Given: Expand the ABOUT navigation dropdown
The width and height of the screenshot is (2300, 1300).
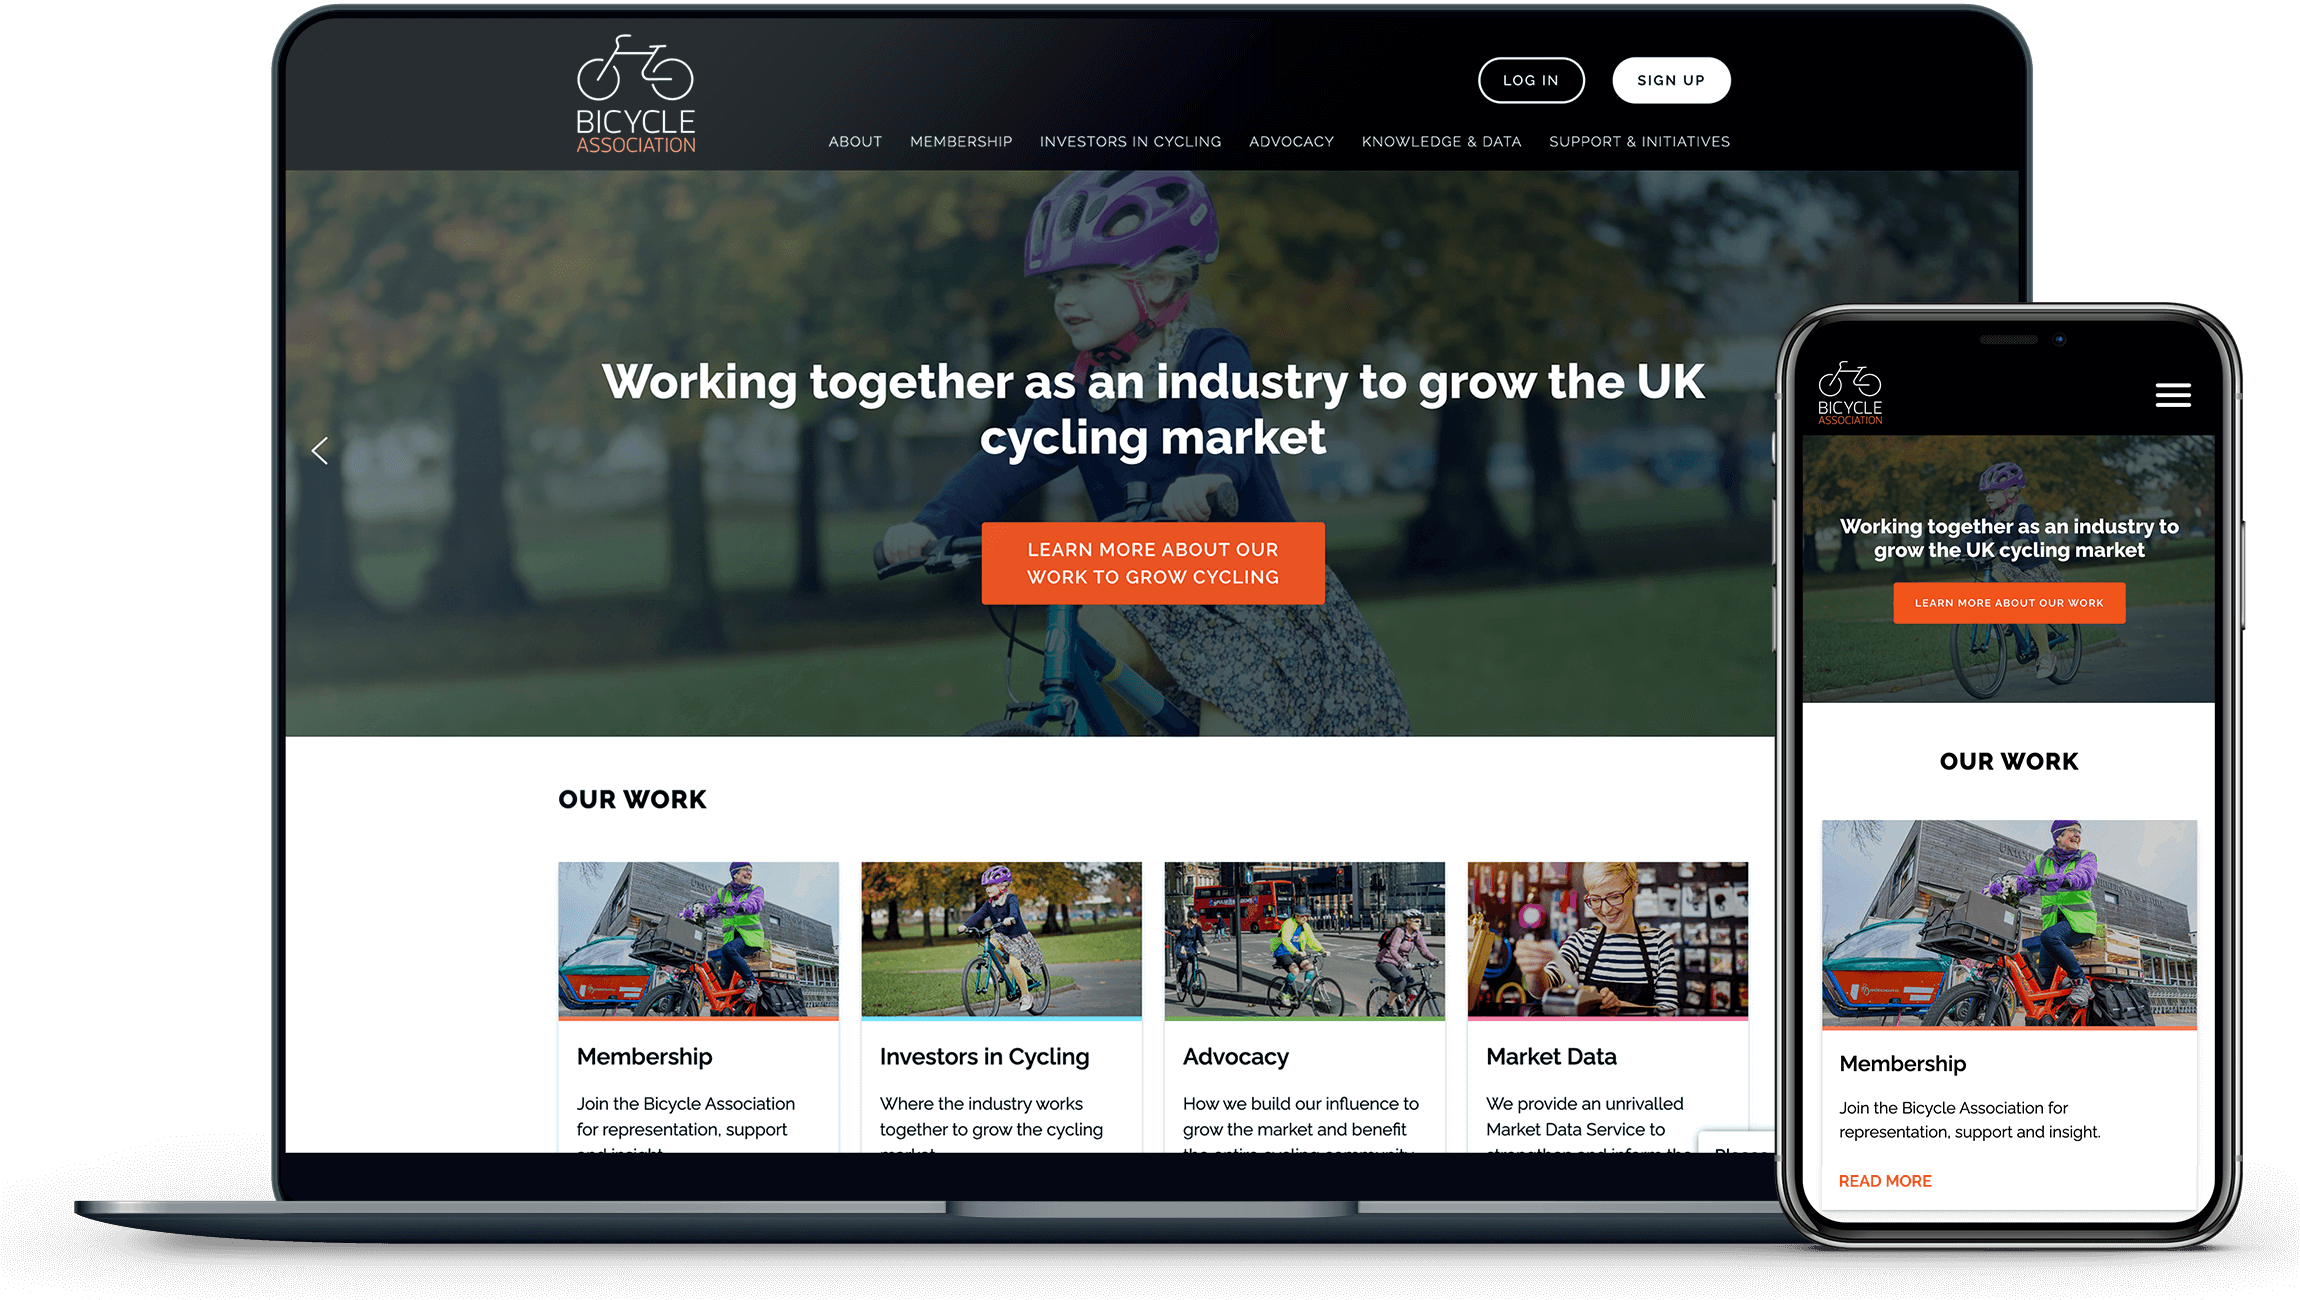Looking at the screenshot, I should tap(855, 141).
